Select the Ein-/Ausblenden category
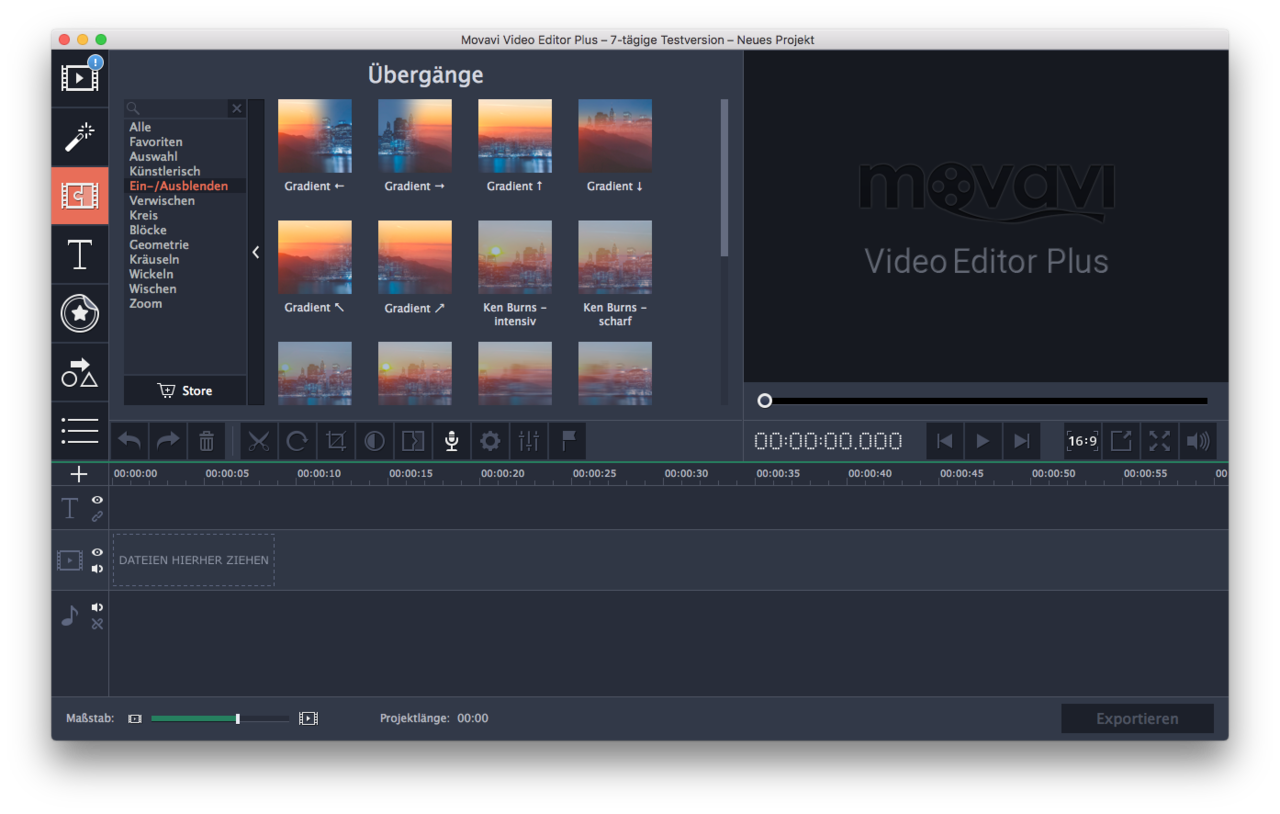Screen dimensions: 1280x814 pyautogui.click(x=178, y=186)
